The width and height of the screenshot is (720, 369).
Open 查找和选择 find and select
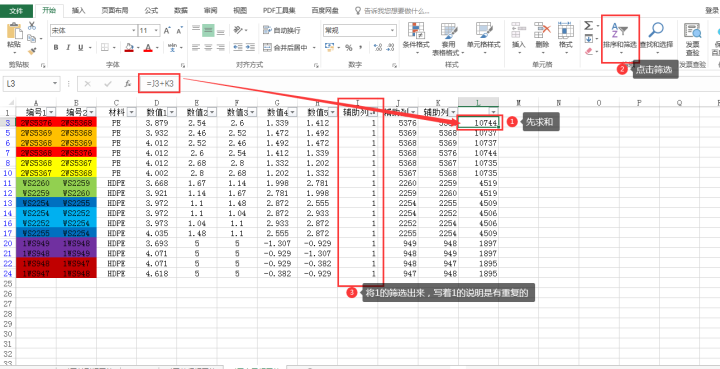click(x=657, y=38)
